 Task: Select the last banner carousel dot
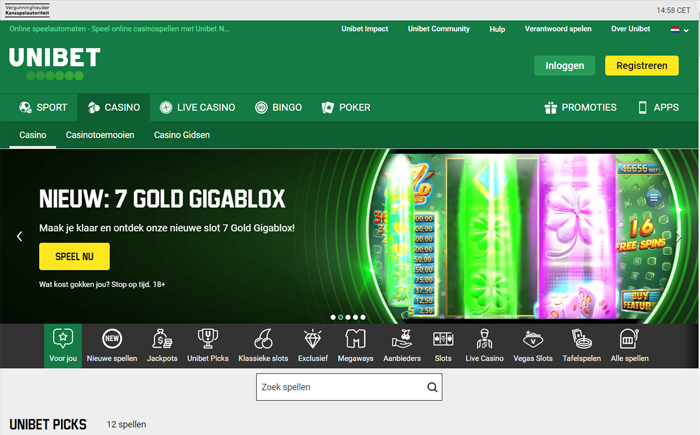362,318
